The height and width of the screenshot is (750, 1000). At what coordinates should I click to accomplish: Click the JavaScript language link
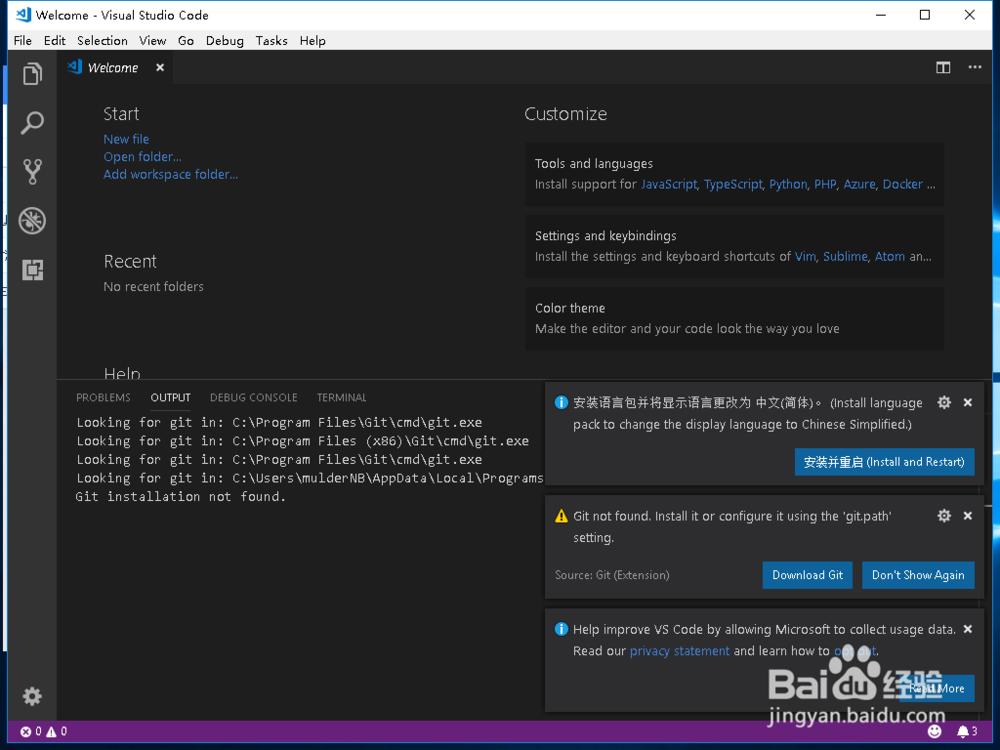click(x=669, y=184)
